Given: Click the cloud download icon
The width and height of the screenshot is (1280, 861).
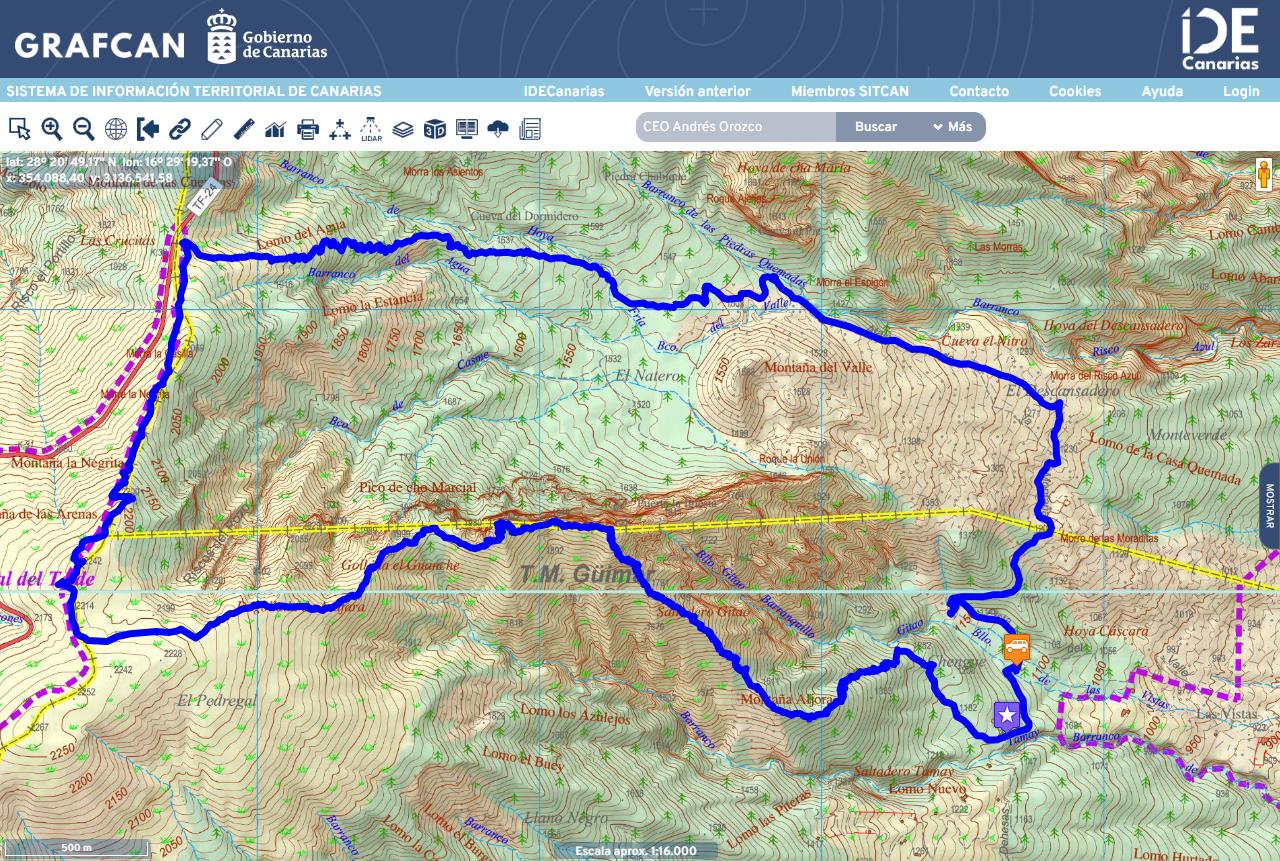Looking at the screenshot, I should click(498, 129).
